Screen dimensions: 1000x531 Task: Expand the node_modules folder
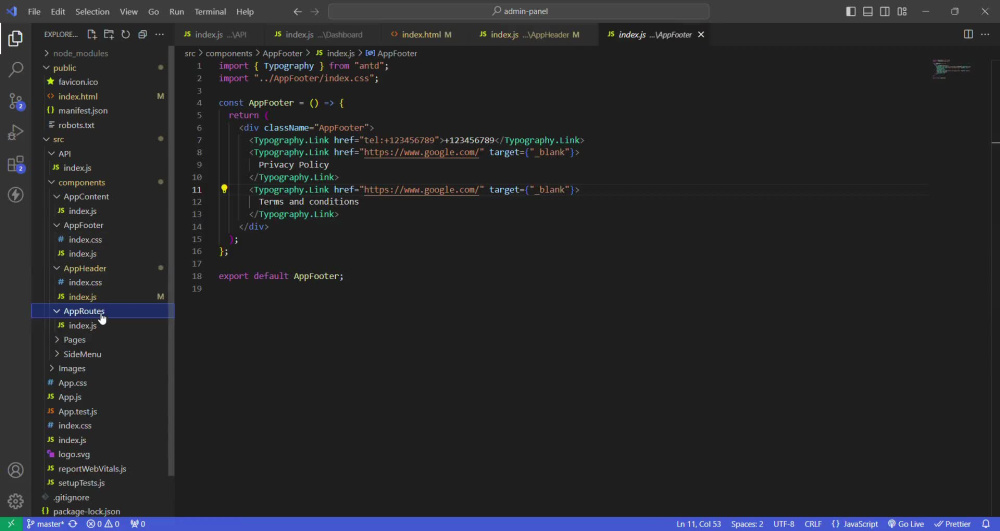click(80, 53)
